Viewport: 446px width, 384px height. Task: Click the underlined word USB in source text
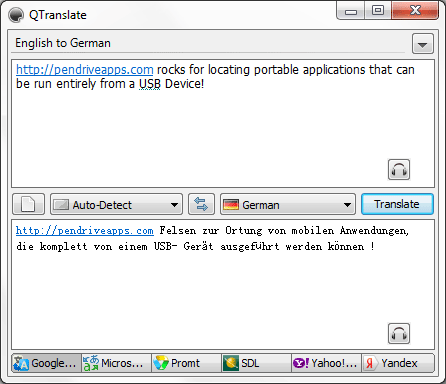pos(150,84)
